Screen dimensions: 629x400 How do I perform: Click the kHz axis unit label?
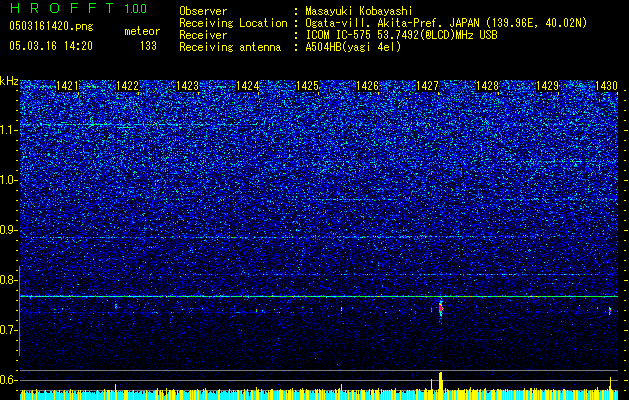[9, 81]
